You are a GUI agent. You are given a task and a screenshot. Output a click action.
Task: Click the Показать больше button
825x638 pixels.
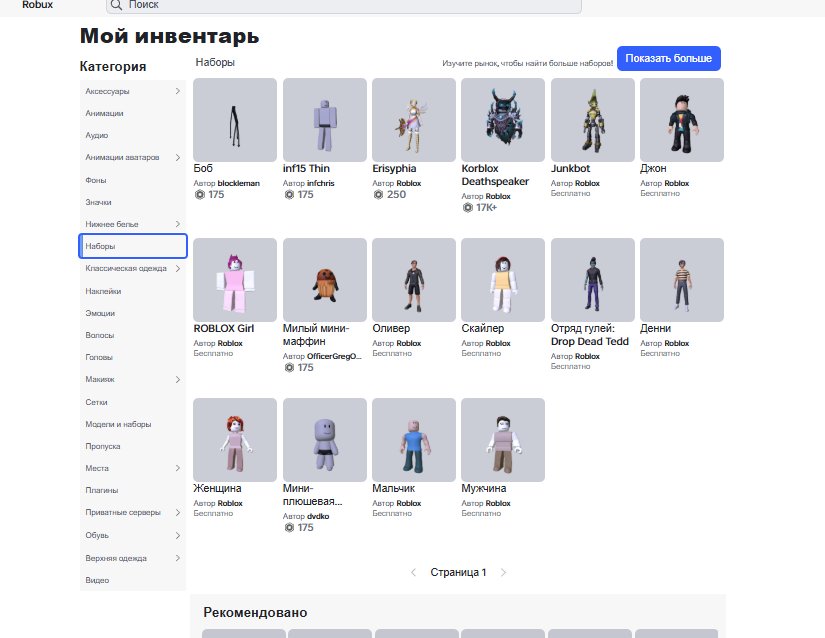point(669,58)
